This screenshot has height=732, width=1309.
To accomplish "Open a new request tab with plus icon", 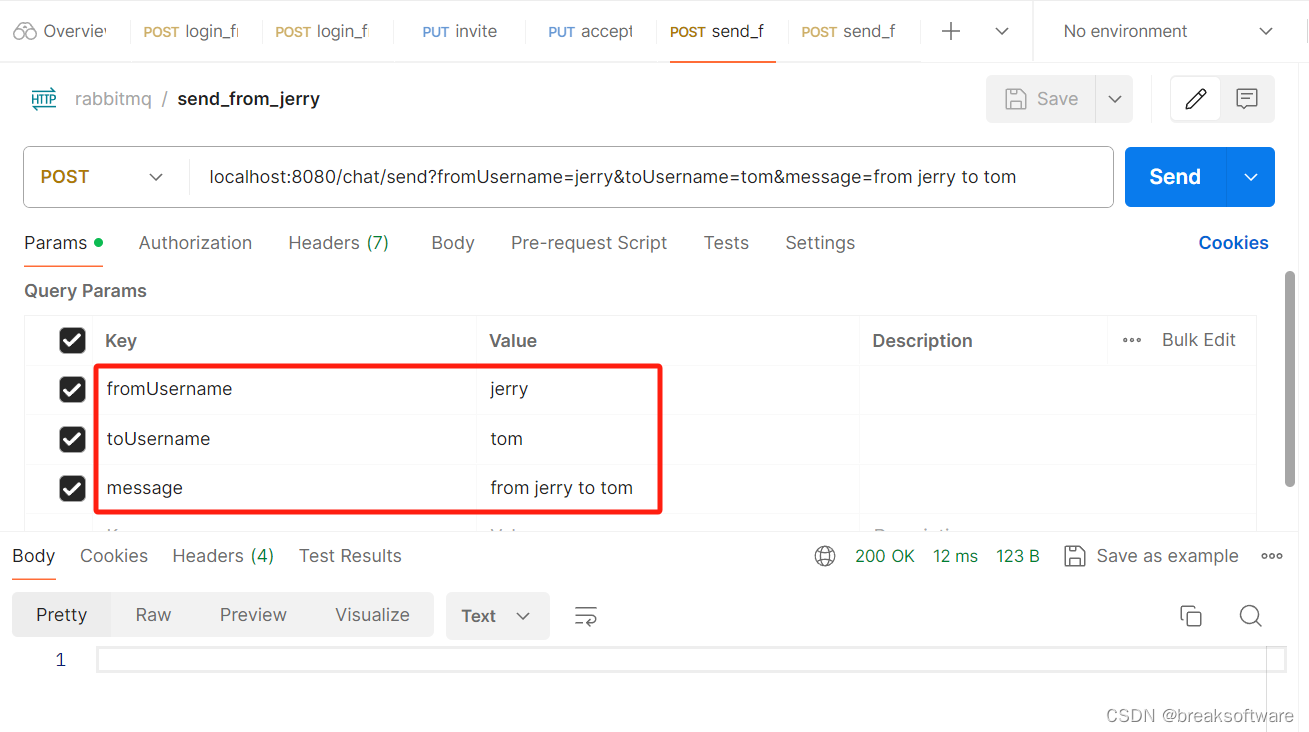I will [951, 31].
